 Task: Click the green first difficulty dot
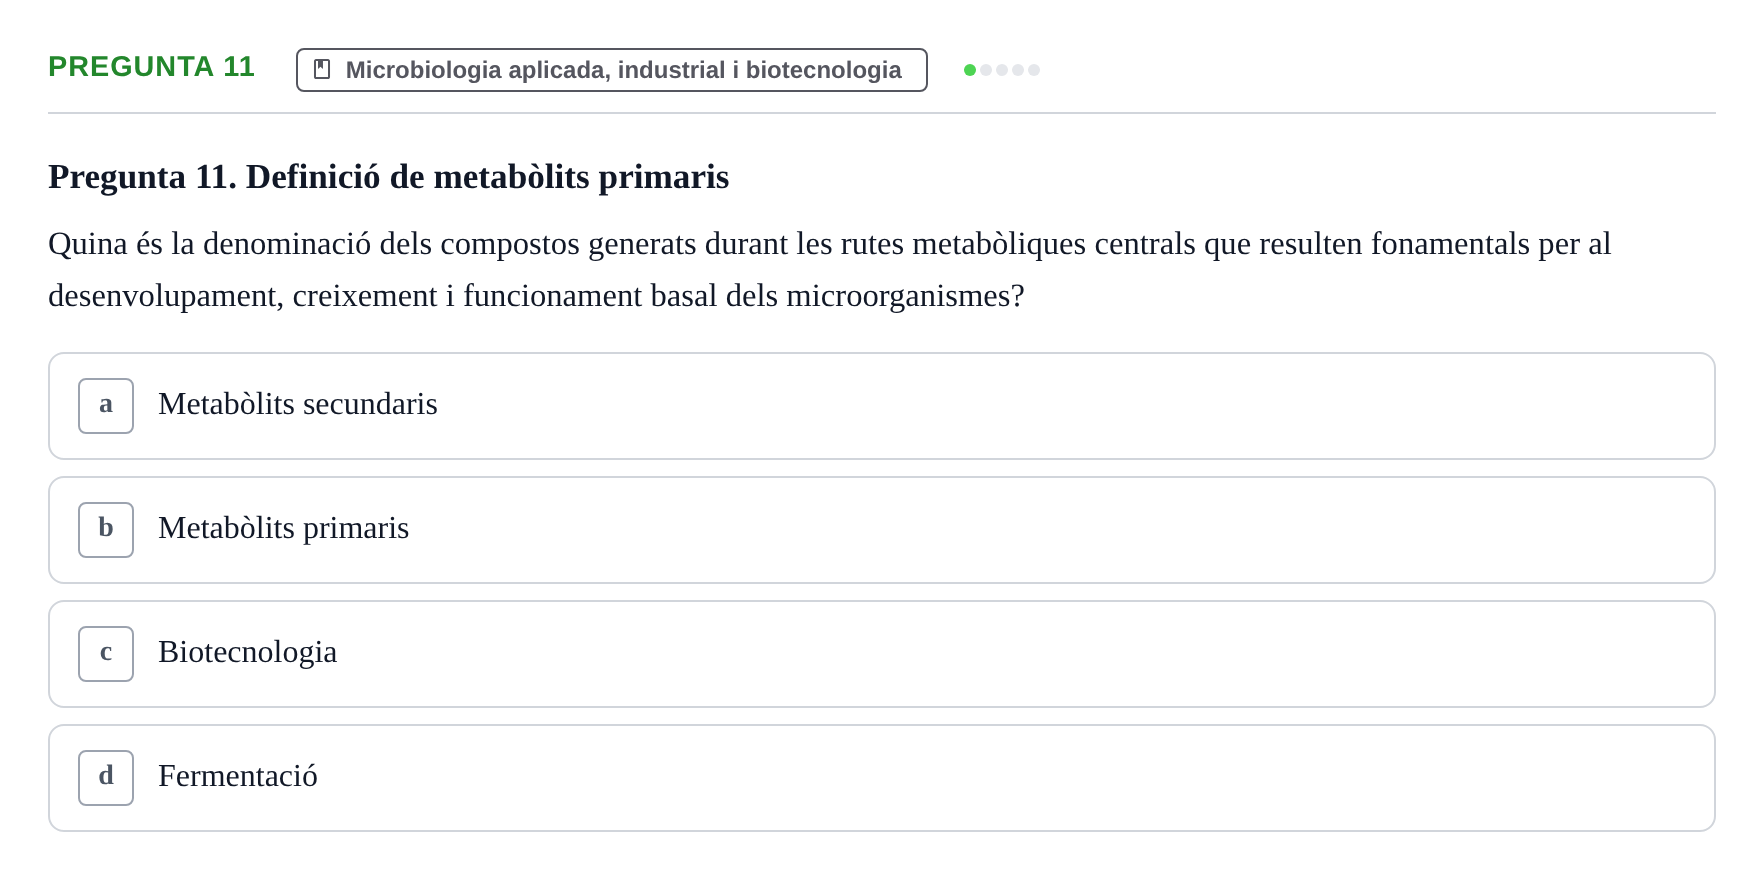coord(970,70)
